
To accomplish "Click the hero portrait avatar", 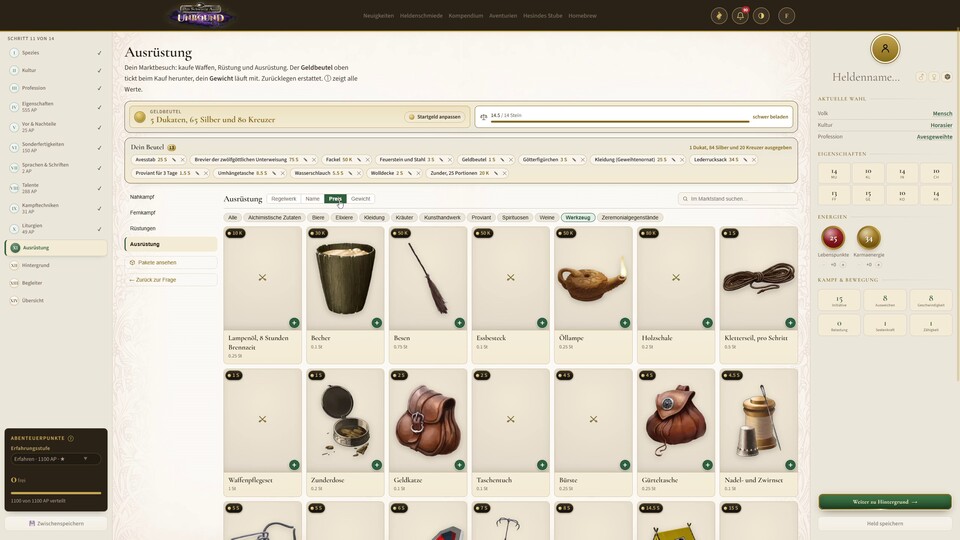I will pos(885,48).
